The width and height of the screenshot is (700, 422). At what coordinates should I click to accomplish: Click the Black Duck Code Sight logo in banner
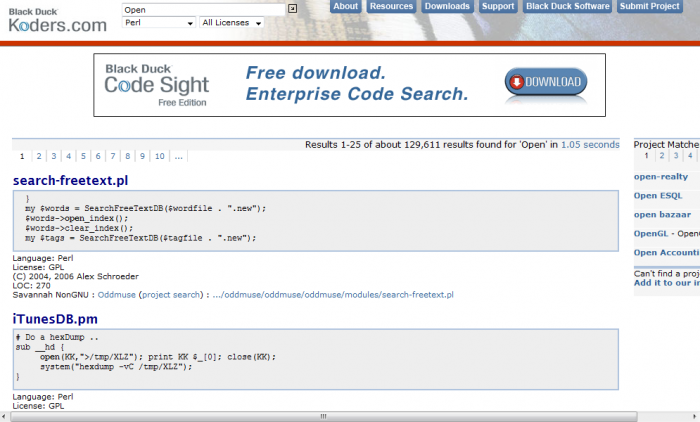coord(156,85)
